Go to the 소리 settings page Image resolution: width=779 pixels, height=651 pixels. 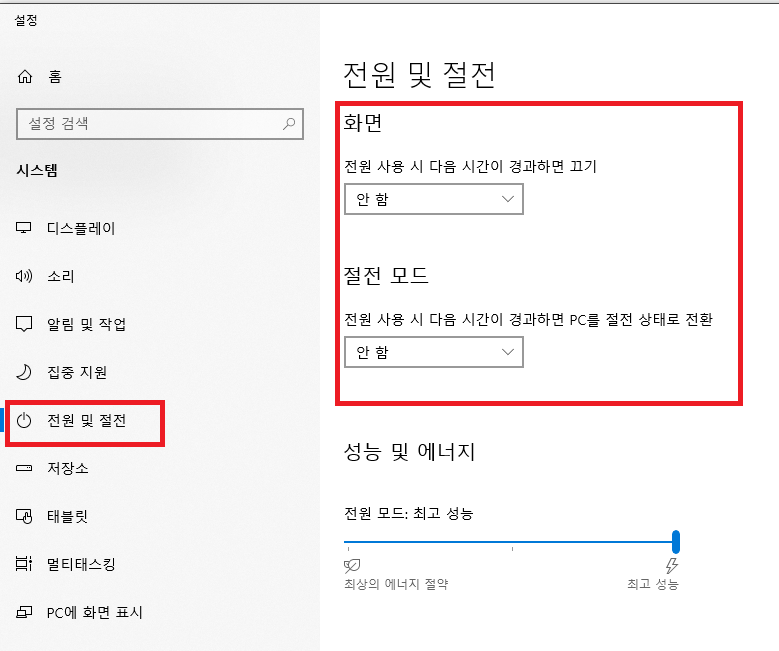61,276
